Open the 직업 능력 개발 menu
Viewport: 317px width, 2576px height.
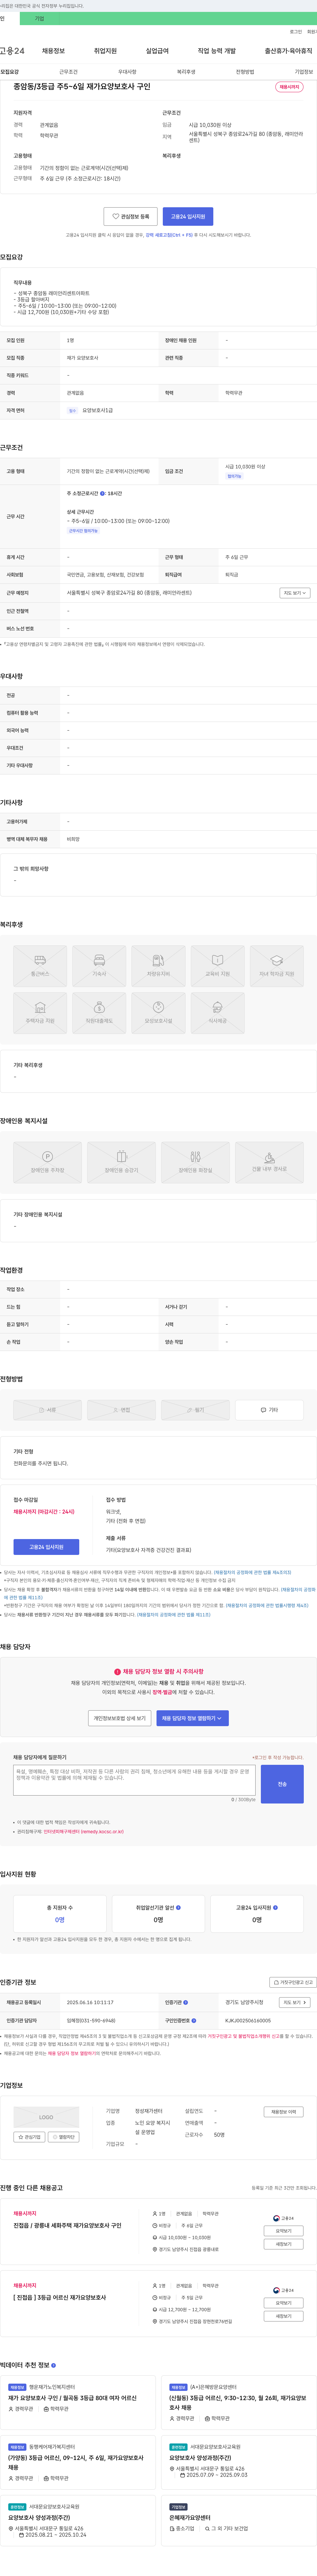click(217, 51)
